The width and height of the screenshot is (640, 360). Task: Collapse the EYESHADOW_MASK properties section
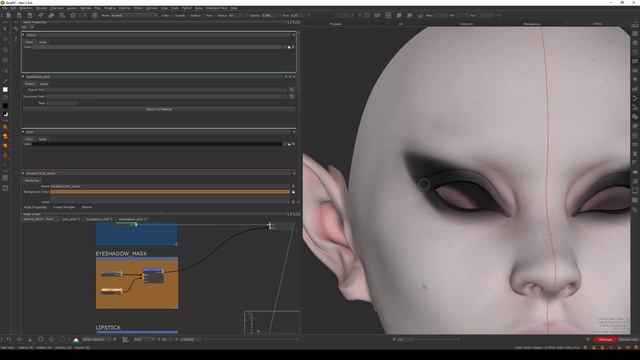23,173
